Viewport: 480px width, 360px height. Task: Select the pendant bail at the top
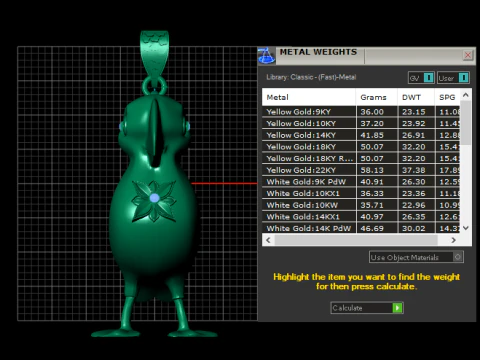coord(154,53)
